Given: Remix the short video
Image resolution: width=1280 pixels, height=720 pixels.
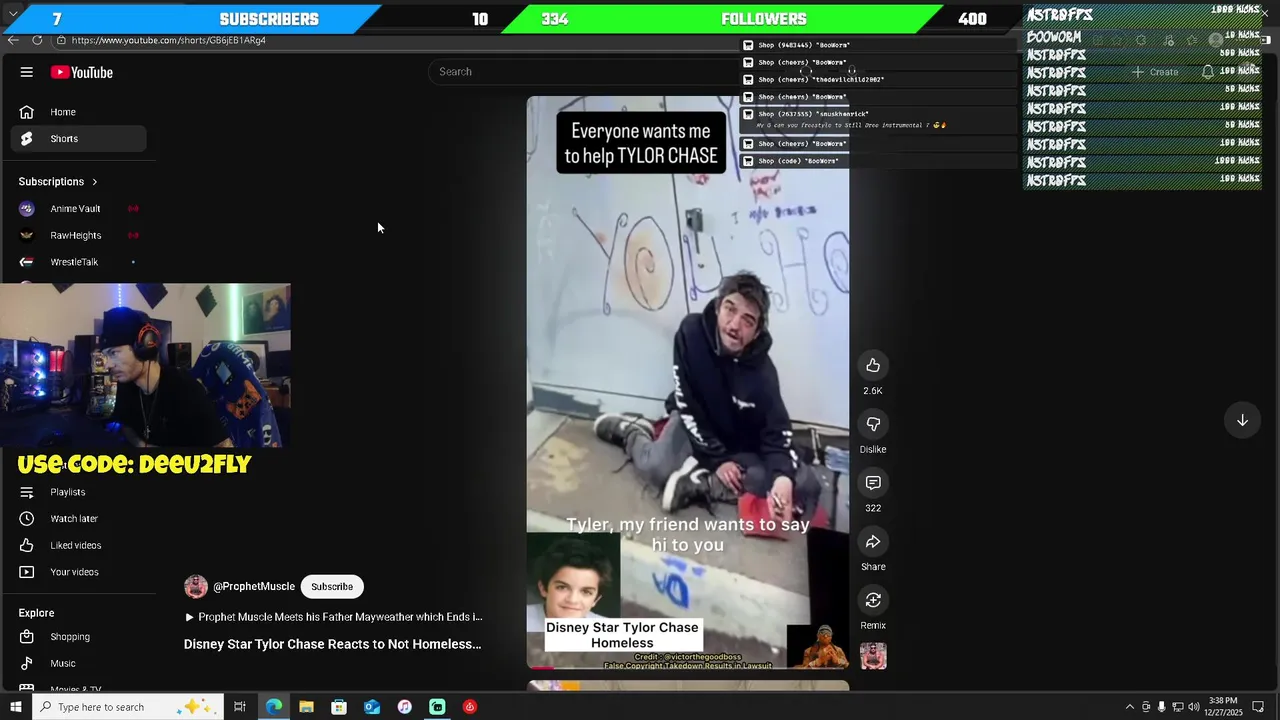Looking at the screenshot, I should [873, 600].
